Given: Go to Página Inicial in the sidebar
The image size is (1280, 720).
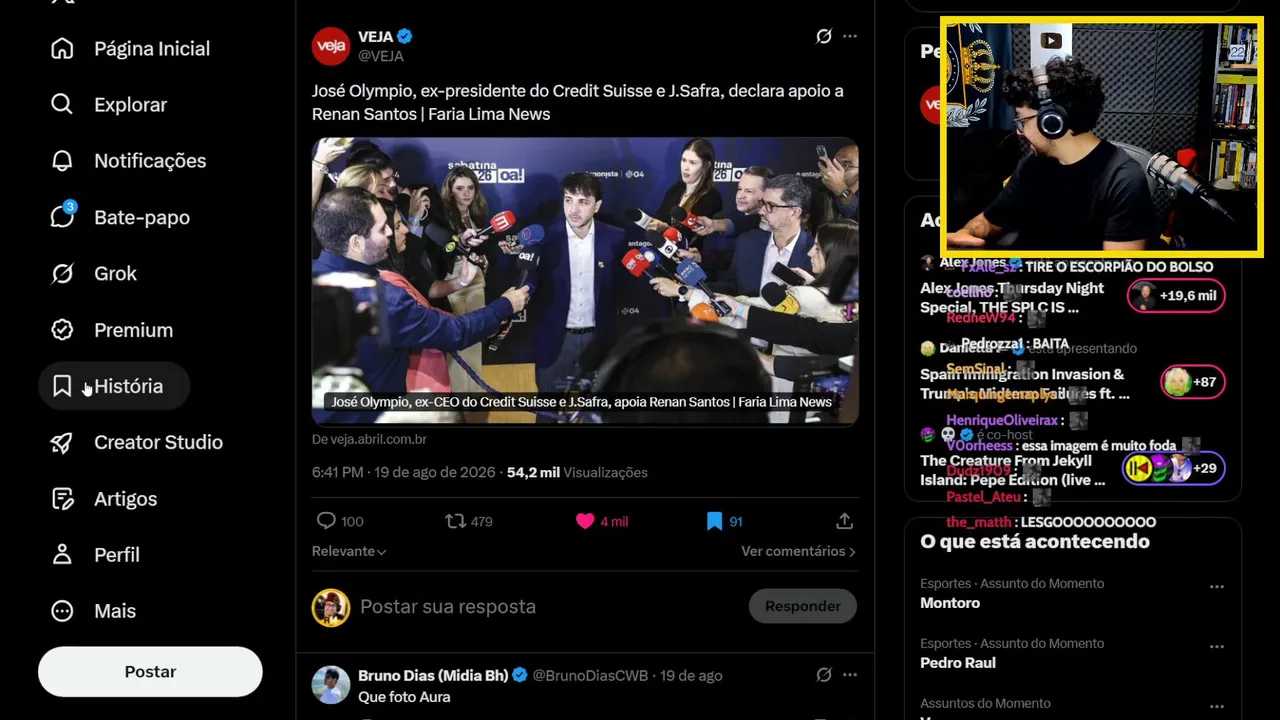Looking at the screenshot, I should (131, 48).
